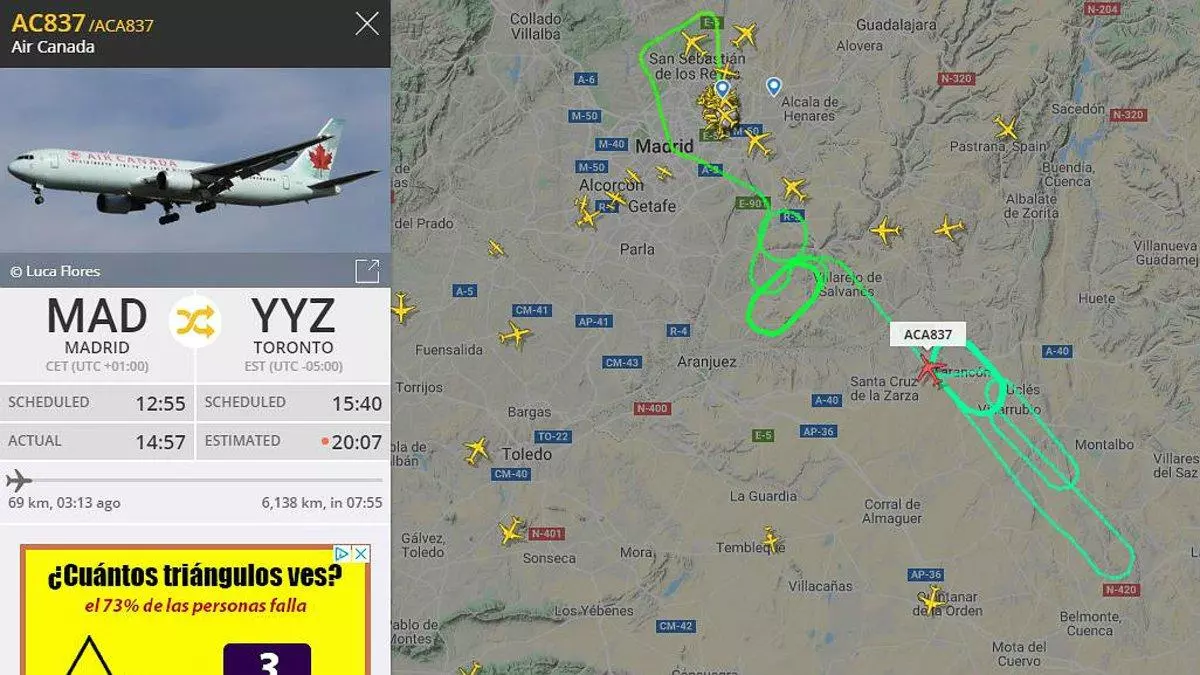The image size is (1200, 675).
Task: Click the ¿Cuántos triángulos ves? advertisement
Action: point(195,610)
